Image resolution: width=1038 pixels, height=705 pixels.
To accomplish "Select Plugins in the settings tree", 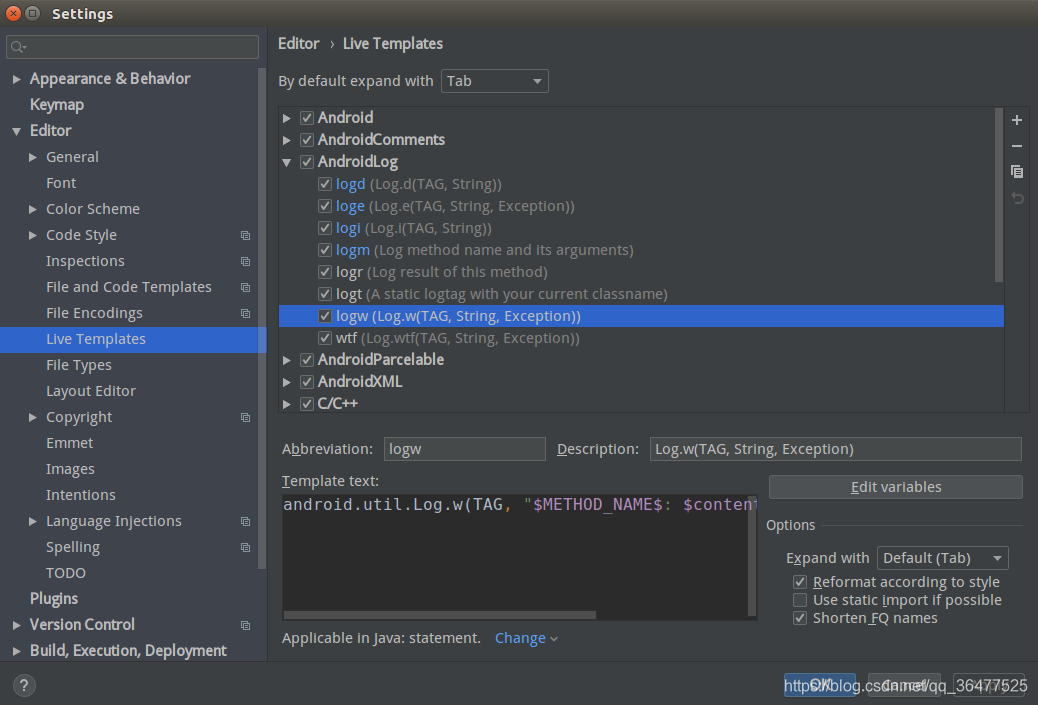I will click(54, 598).
